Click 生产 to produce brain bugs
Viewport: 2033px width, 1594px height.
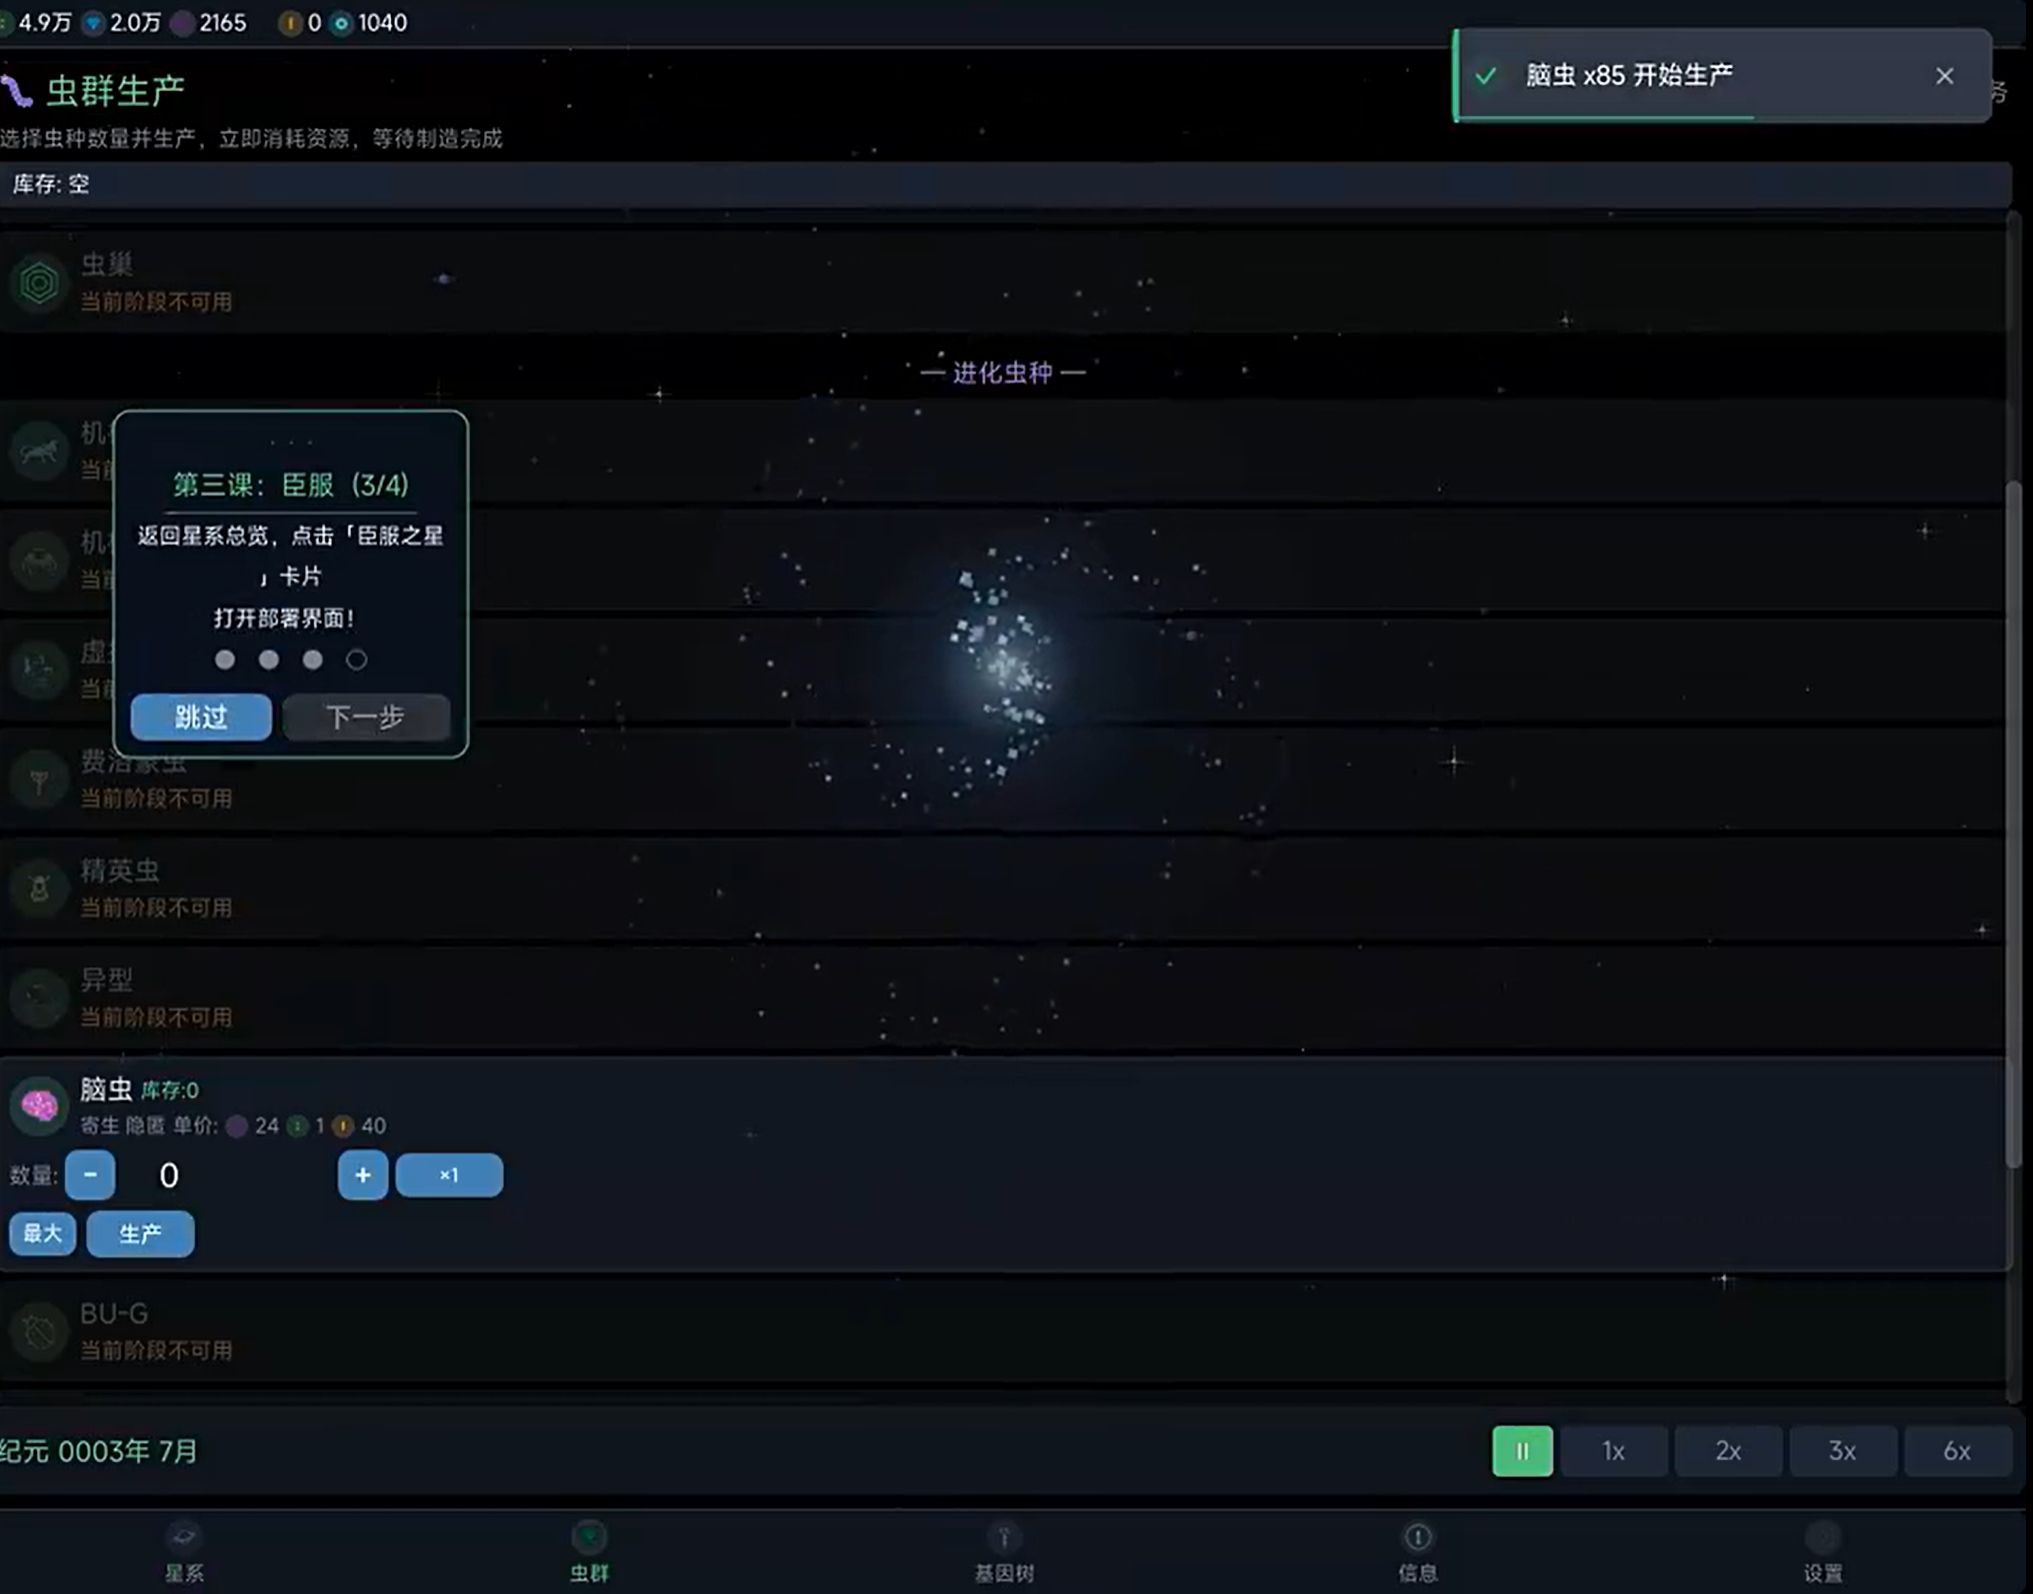140,1234
